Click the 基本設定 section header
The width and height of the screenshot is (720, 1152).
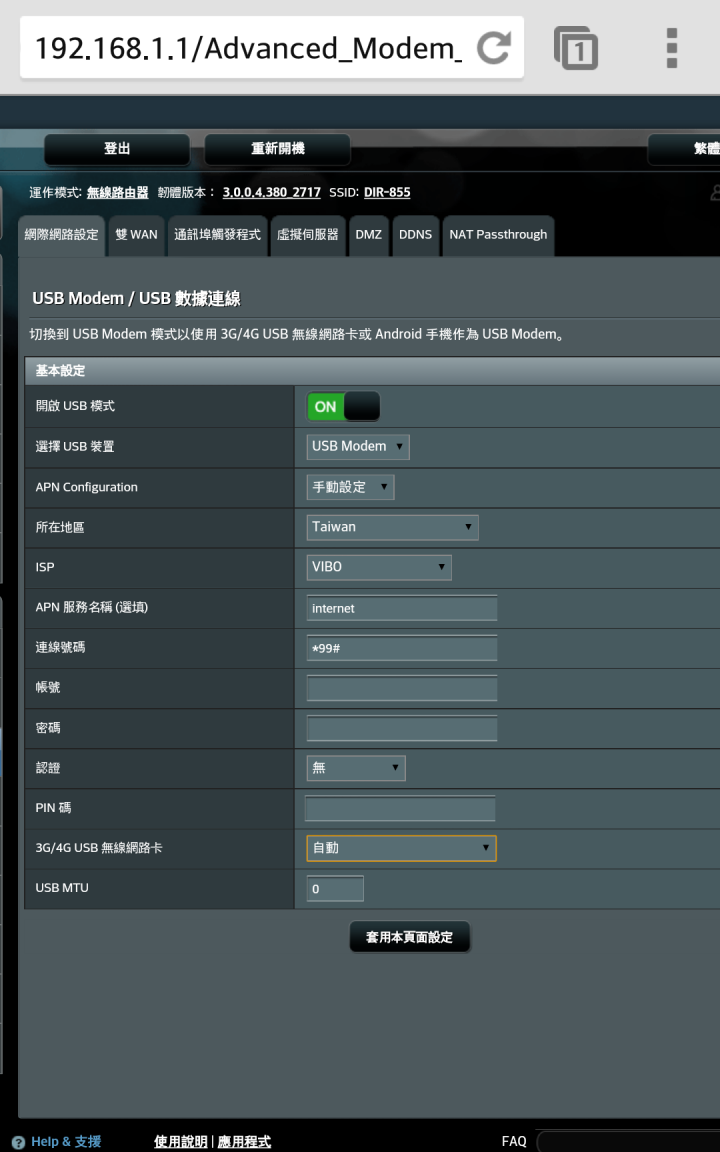372,371
